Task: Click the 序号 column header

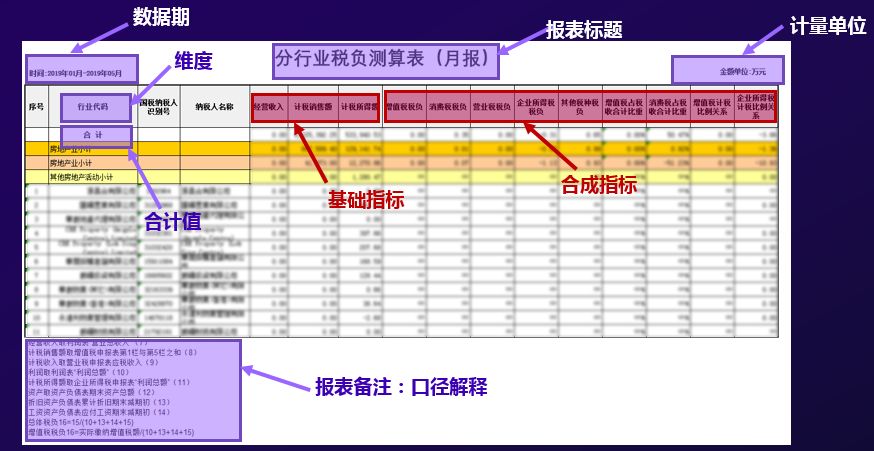Action: pyautogui.click(x=36, y=106)
